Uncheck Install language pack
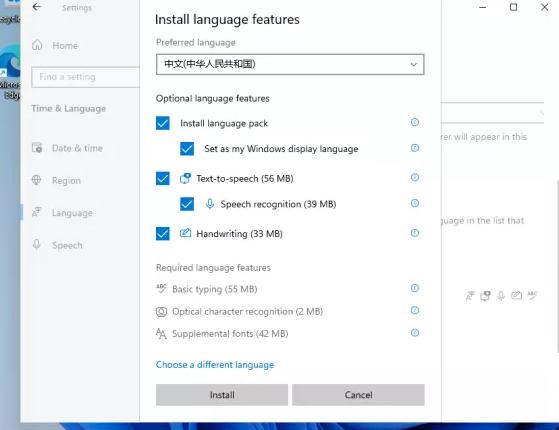This screenshot has width=559, height=430. click(163, 123)
